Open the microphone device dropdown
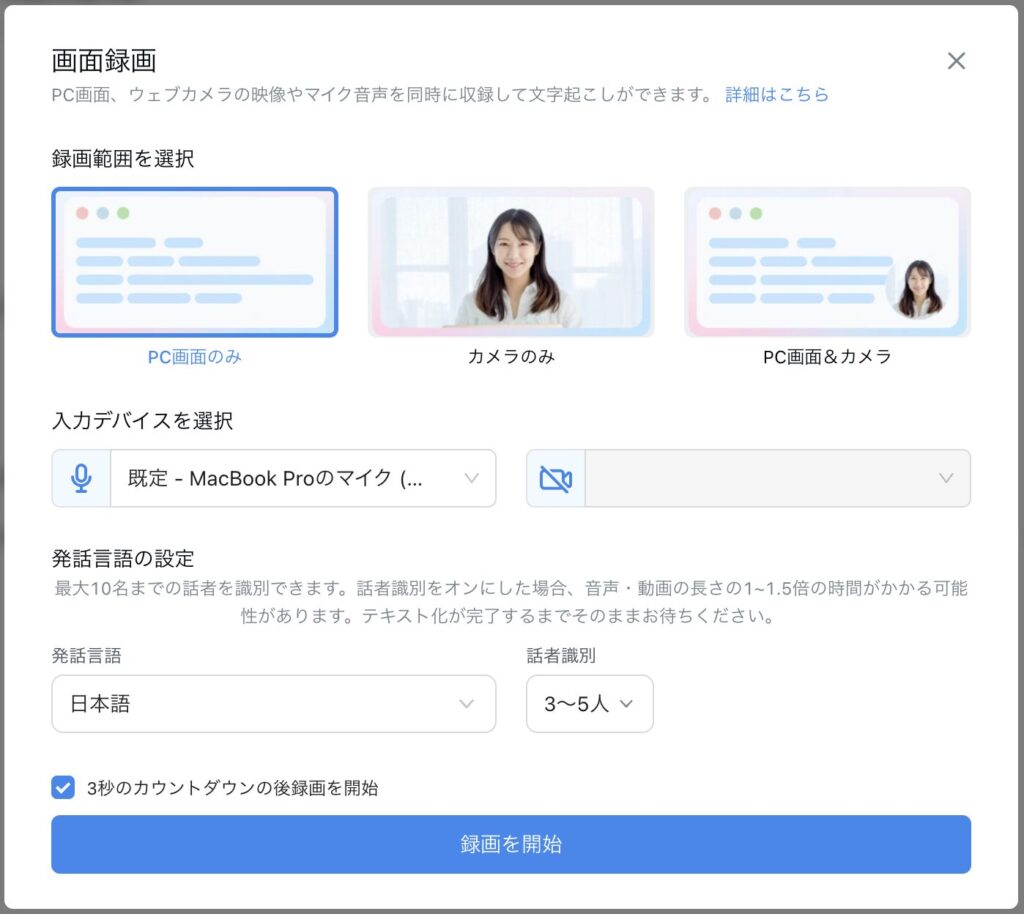Viewport: 1024px width, 914px height. [x=303, y=478]
